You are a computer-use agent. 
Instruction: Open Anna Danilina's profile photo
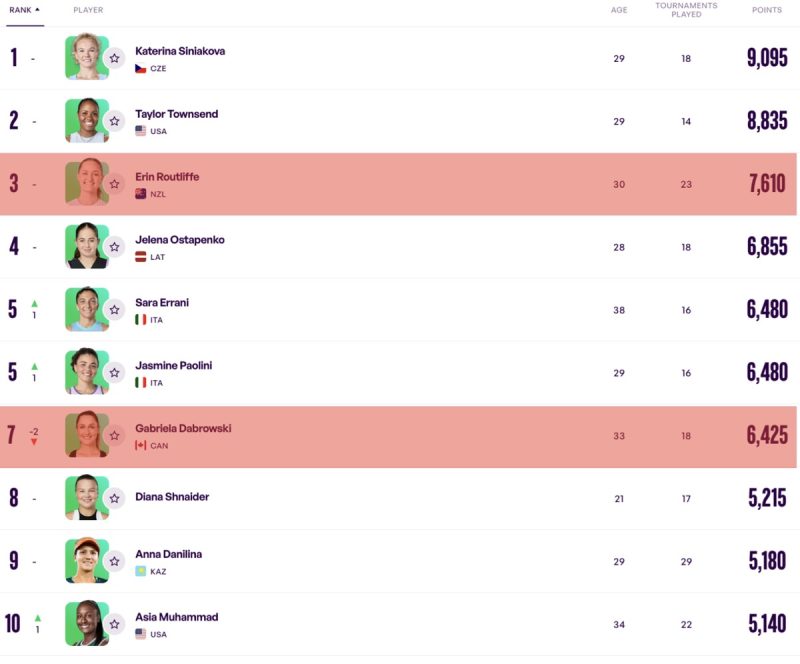pos(87,560)
